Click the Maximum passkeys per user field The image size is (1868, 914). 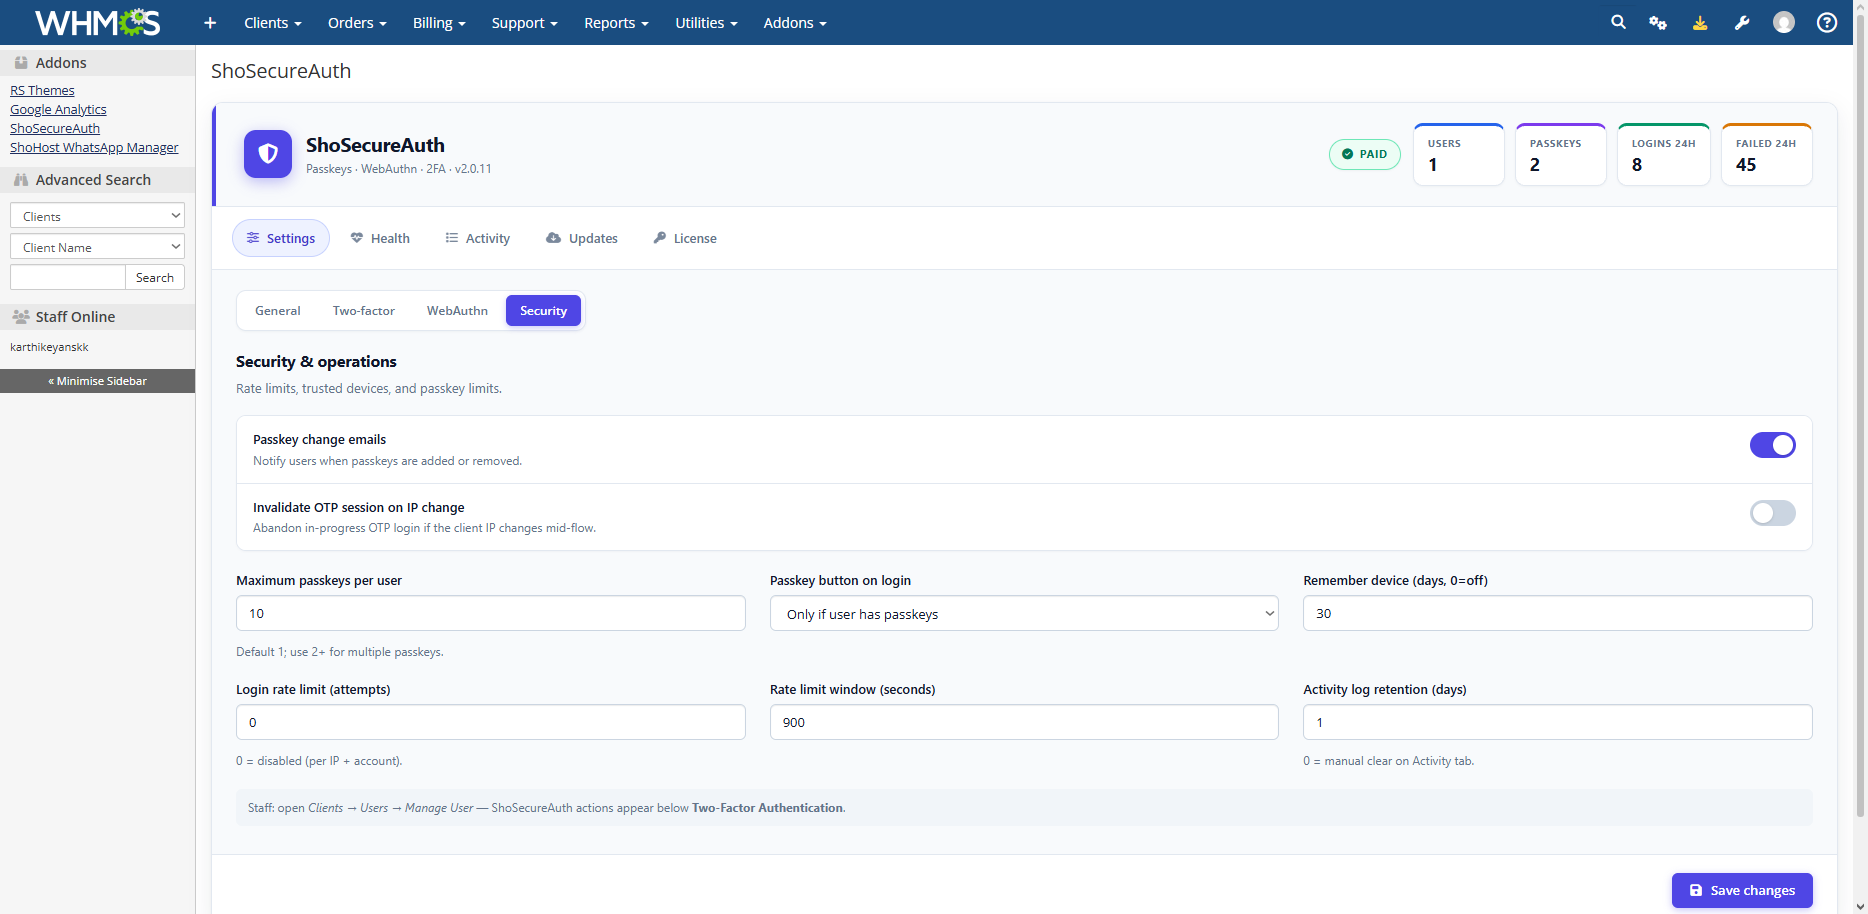[x=491, y=613]
